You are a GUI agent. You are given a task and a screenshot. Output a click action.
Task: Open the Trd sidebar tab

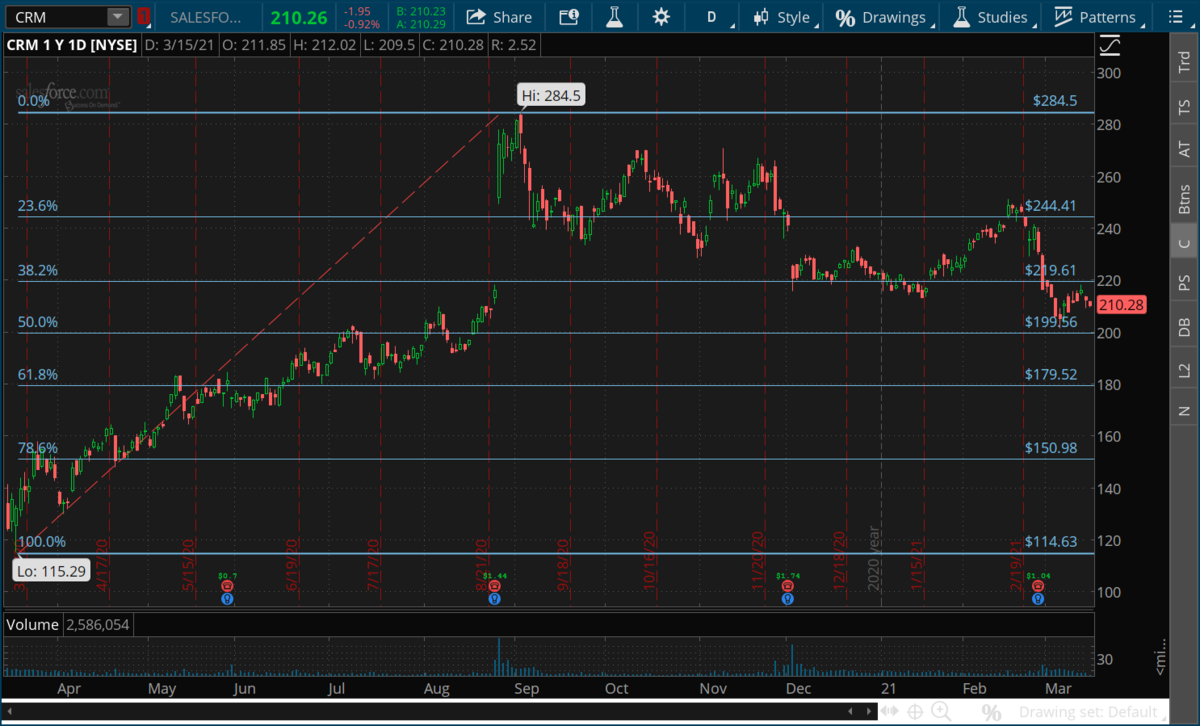[1184, 62]
